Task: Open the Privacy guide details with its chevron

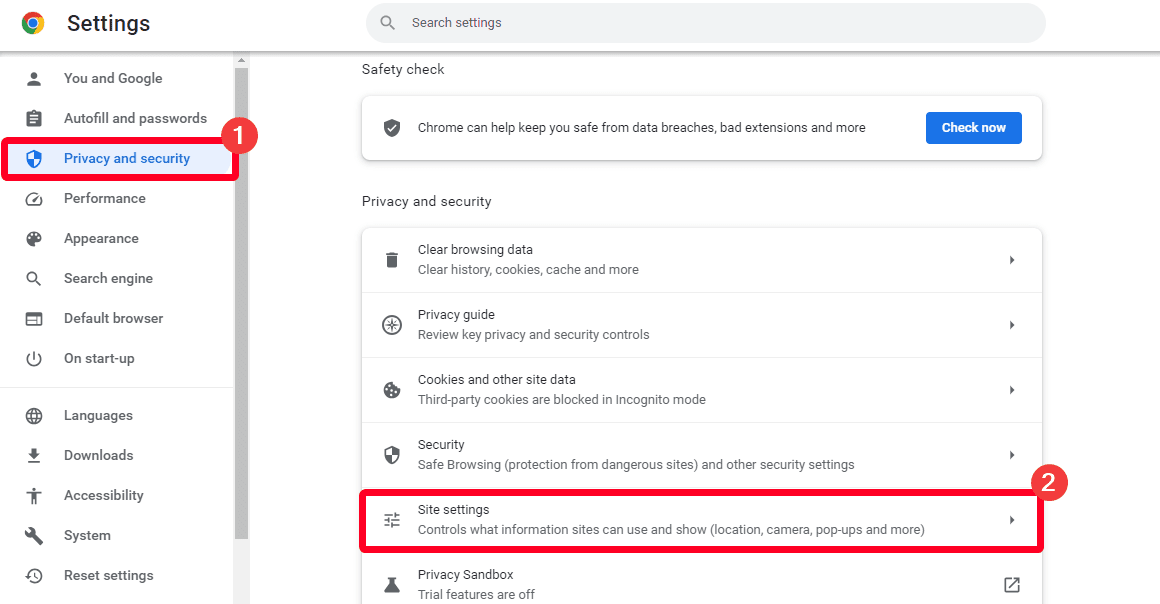Action: tap(1011, 324)
